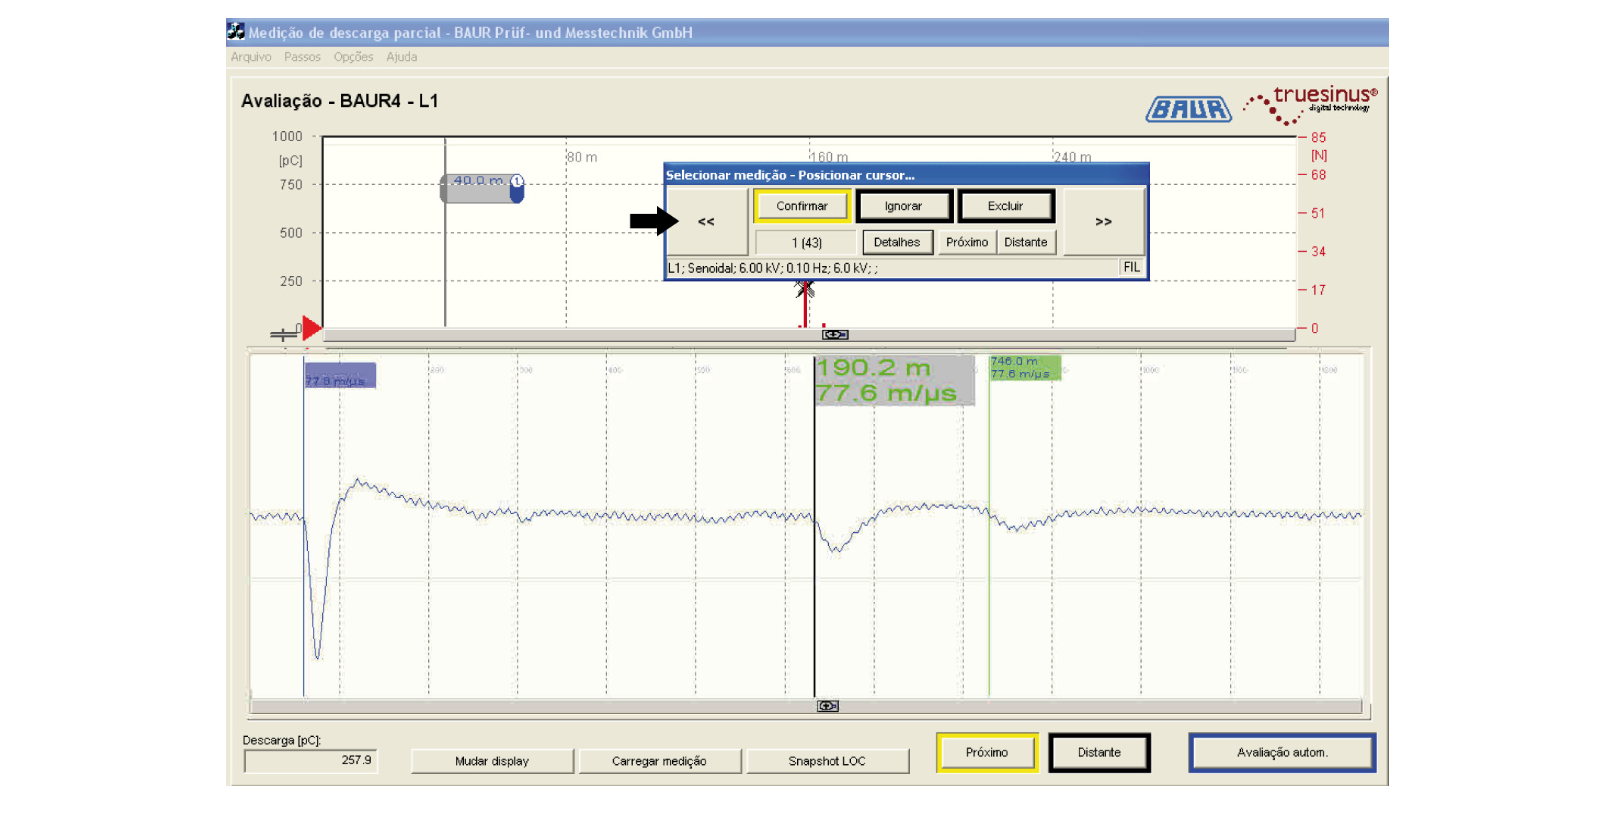
Task: Click the 40.0 m cable marker
Action: [x=482, y=188]
